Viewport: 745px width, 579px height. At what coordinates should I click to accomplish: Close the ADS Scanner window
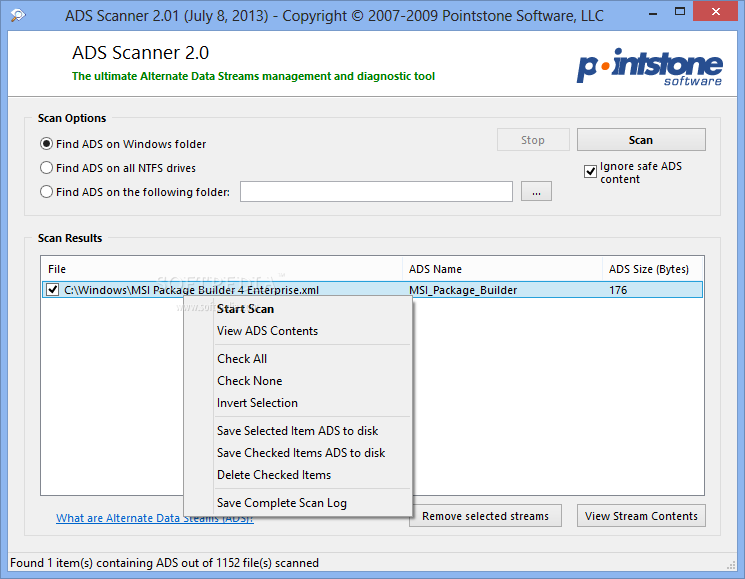(715, 11)
